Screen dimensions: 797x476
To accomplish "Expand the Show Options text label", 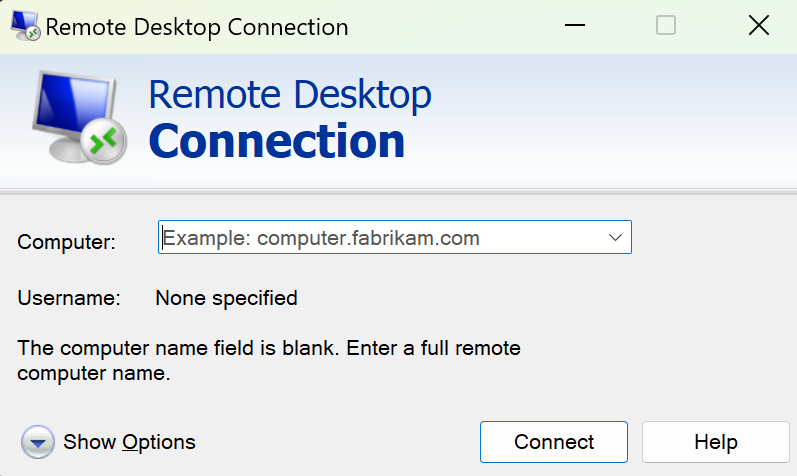I will pyautogui.click(x=129, y=442).
